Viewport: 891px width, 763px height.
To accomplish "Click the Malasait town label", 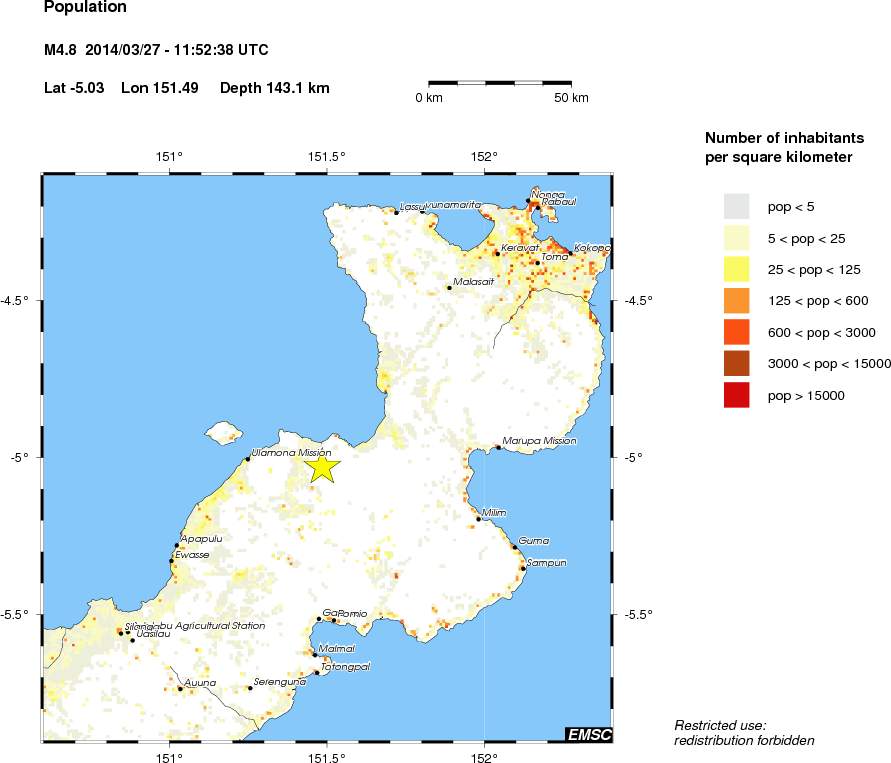I will [x=474, y=282].
